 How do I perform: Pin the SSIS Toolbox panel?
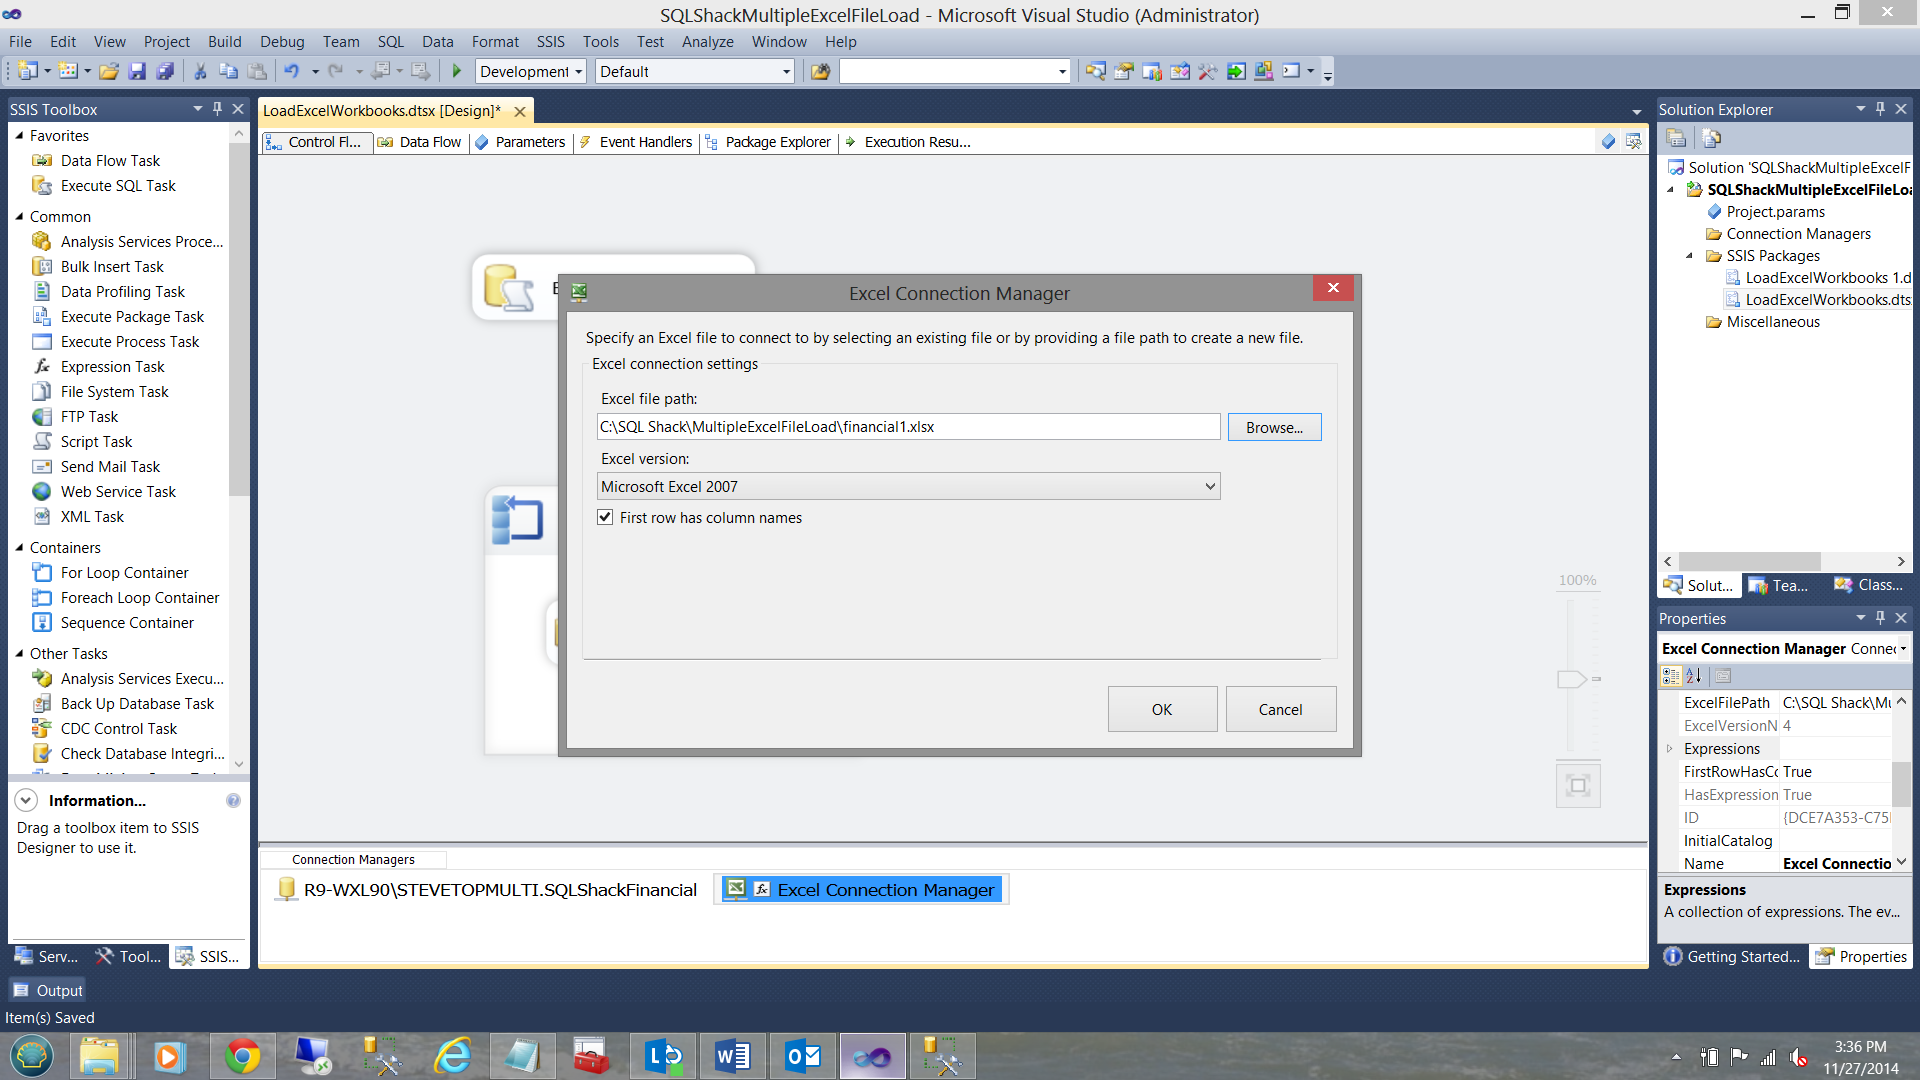(x=217, y=109)
